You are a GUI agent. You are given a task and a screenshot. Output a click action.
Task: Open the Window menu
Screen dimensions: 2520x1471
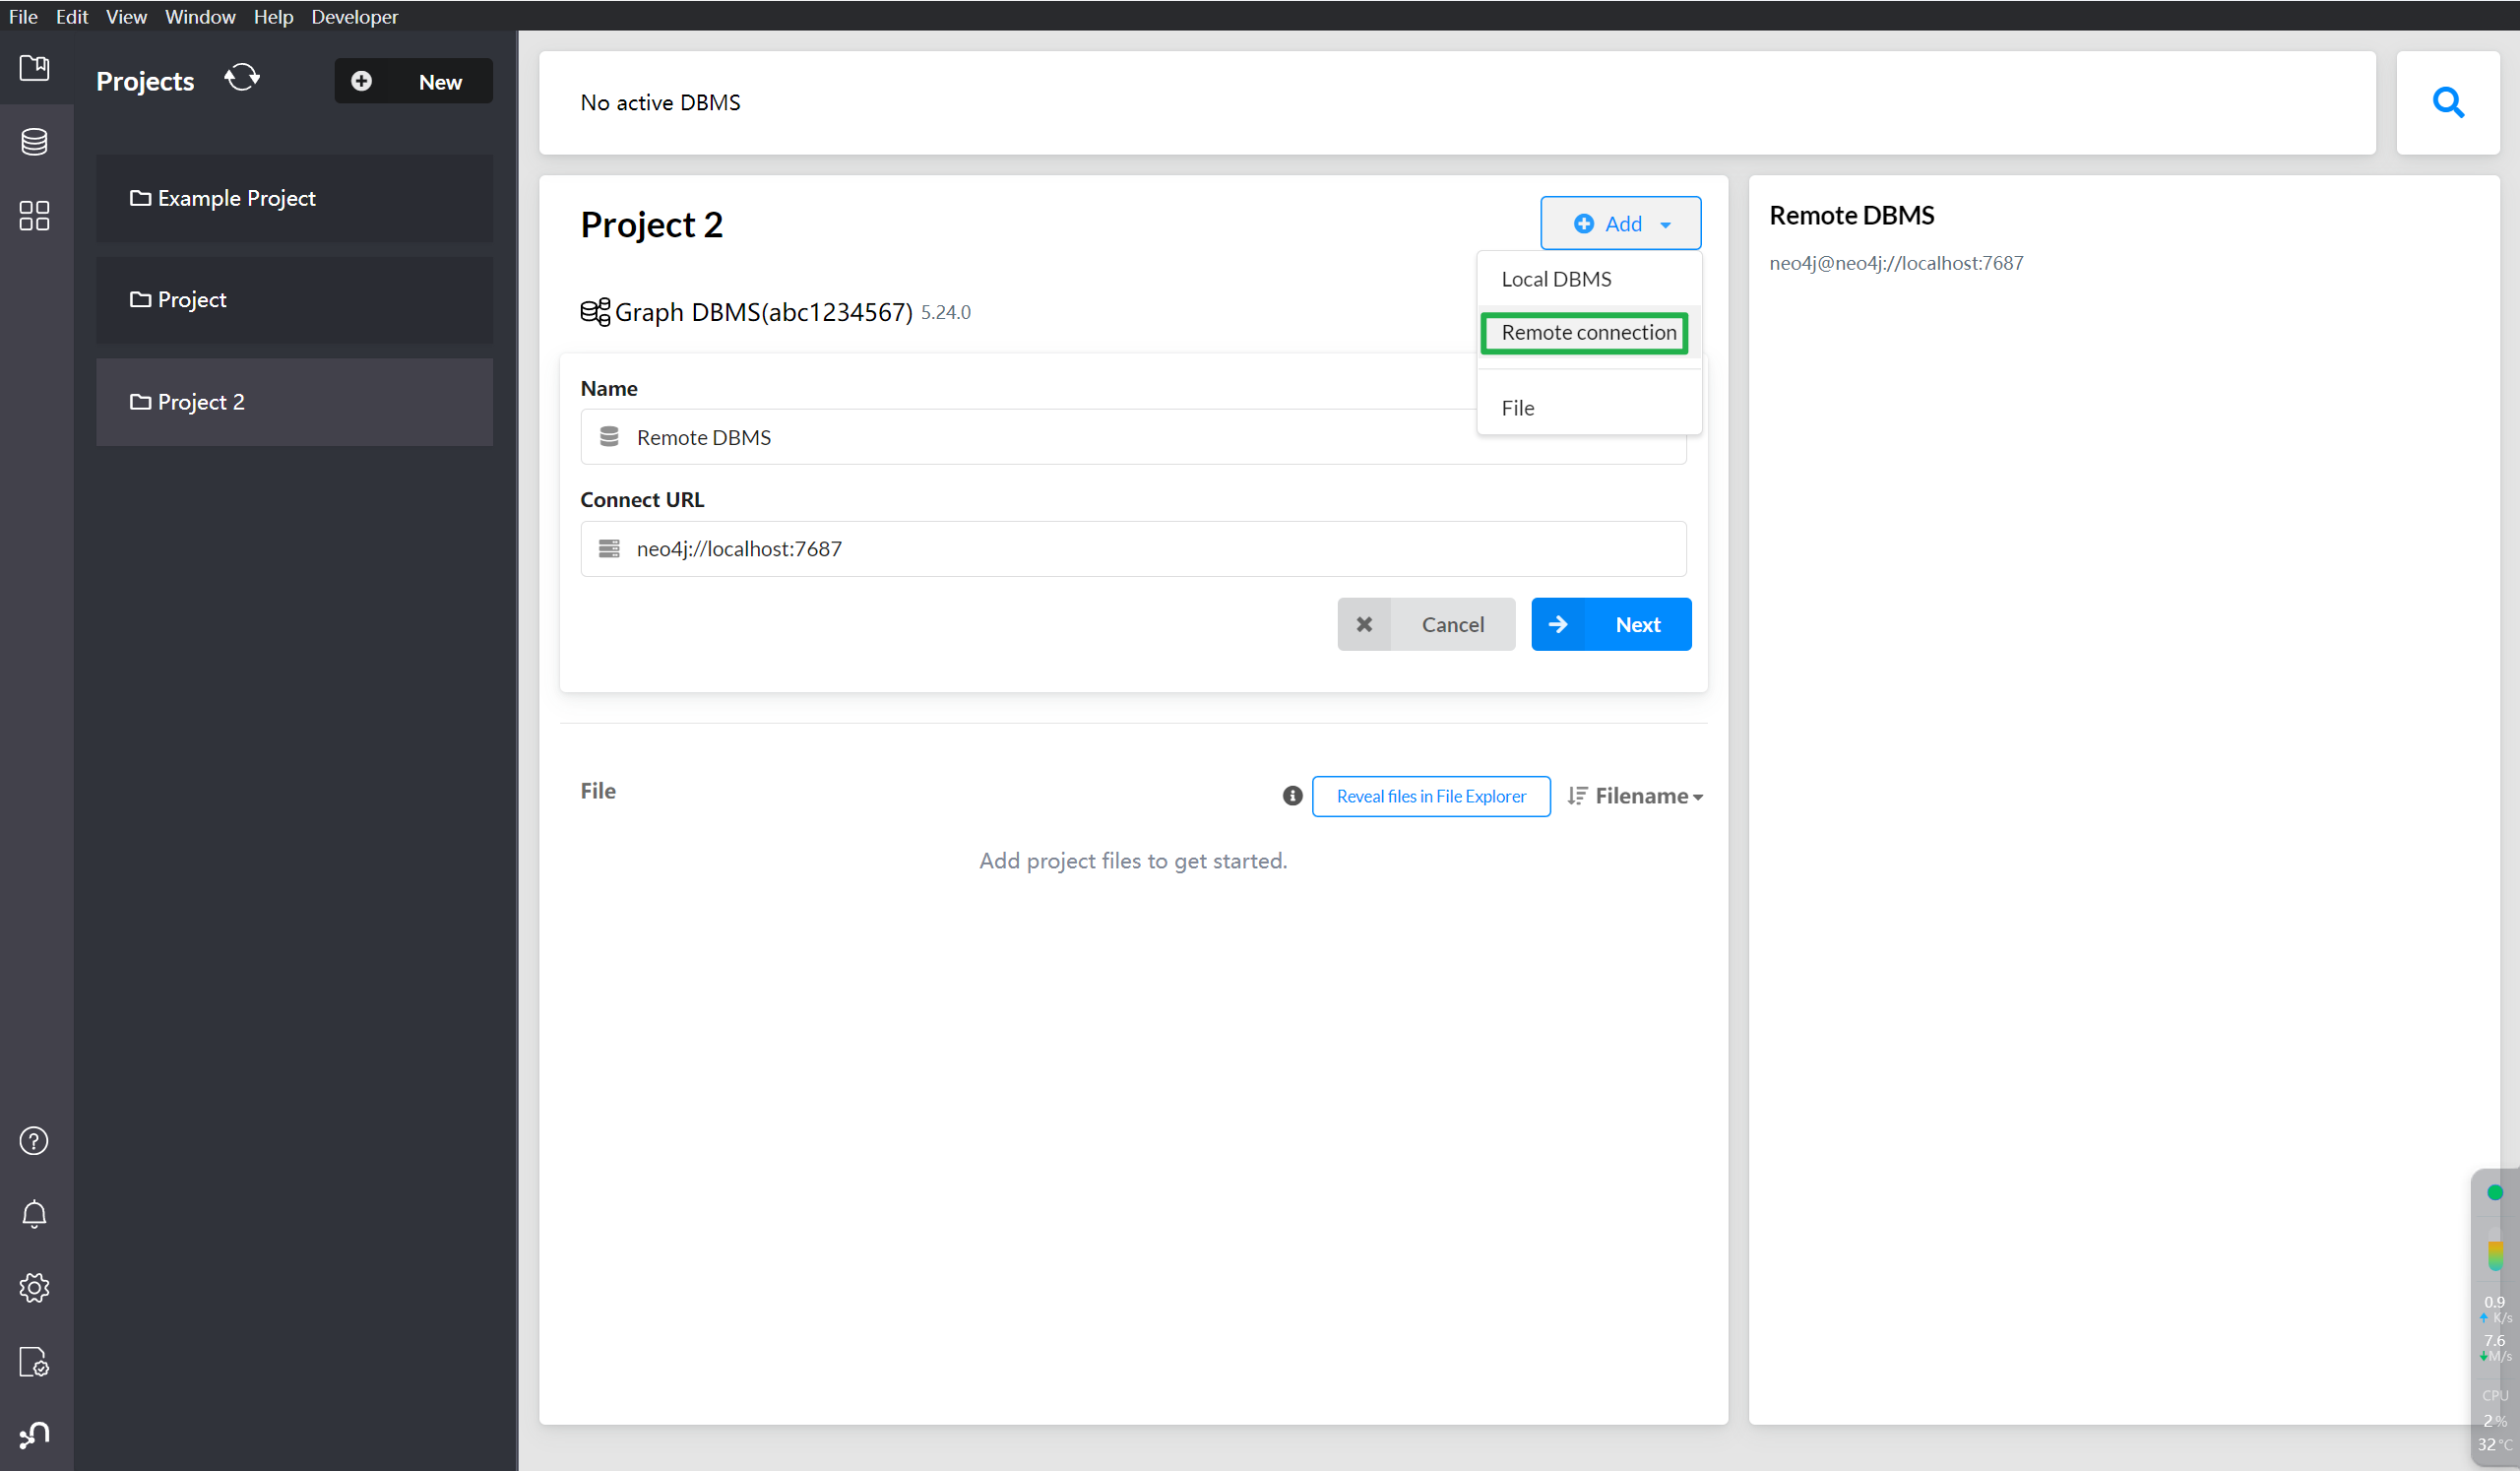tap(200, 16)
